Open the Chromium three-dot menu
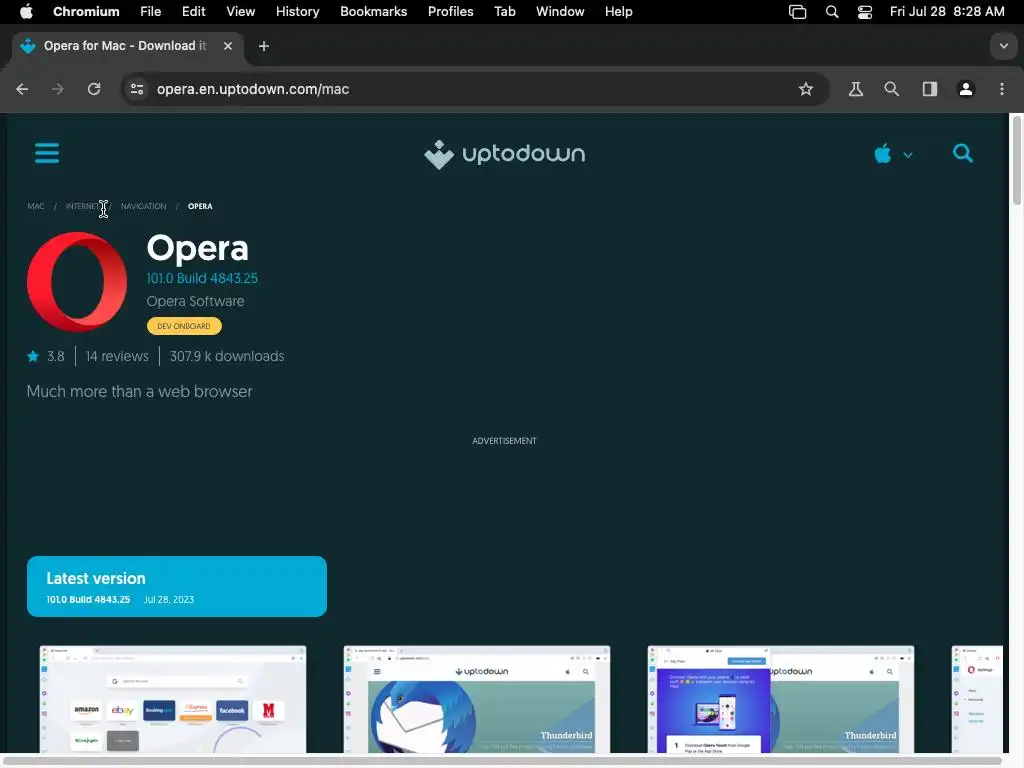Image resolution: width=1024 pixels, height=768 pixels. click(1002, 89)
